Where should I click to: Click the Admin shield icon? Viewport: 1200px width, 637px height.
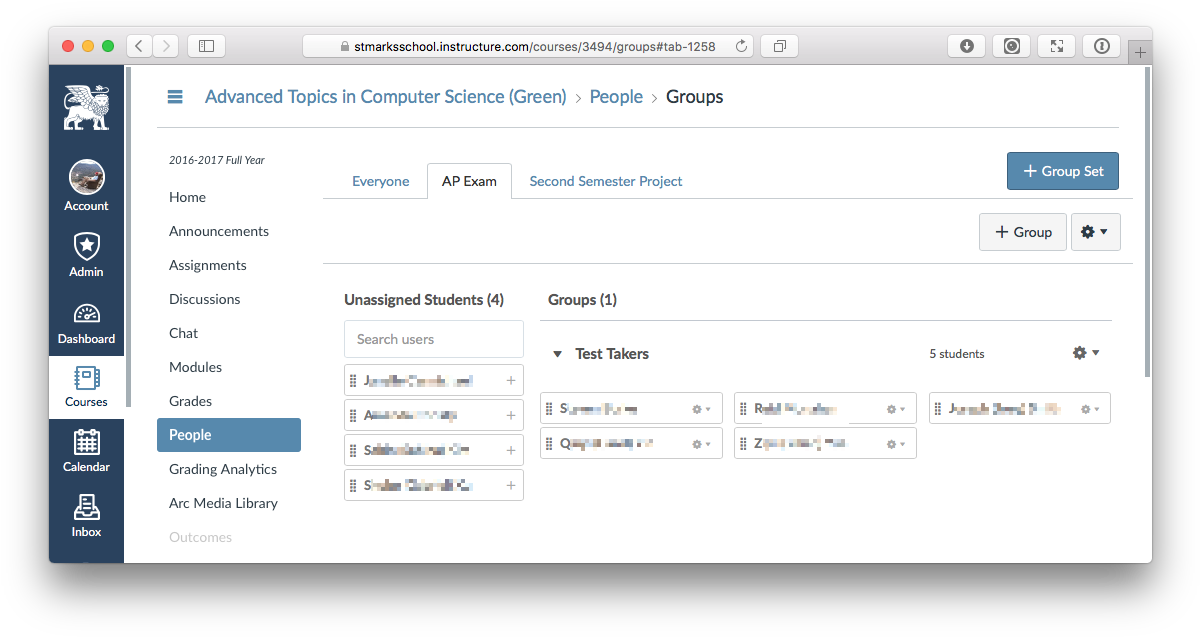click(x=86, y=254)
